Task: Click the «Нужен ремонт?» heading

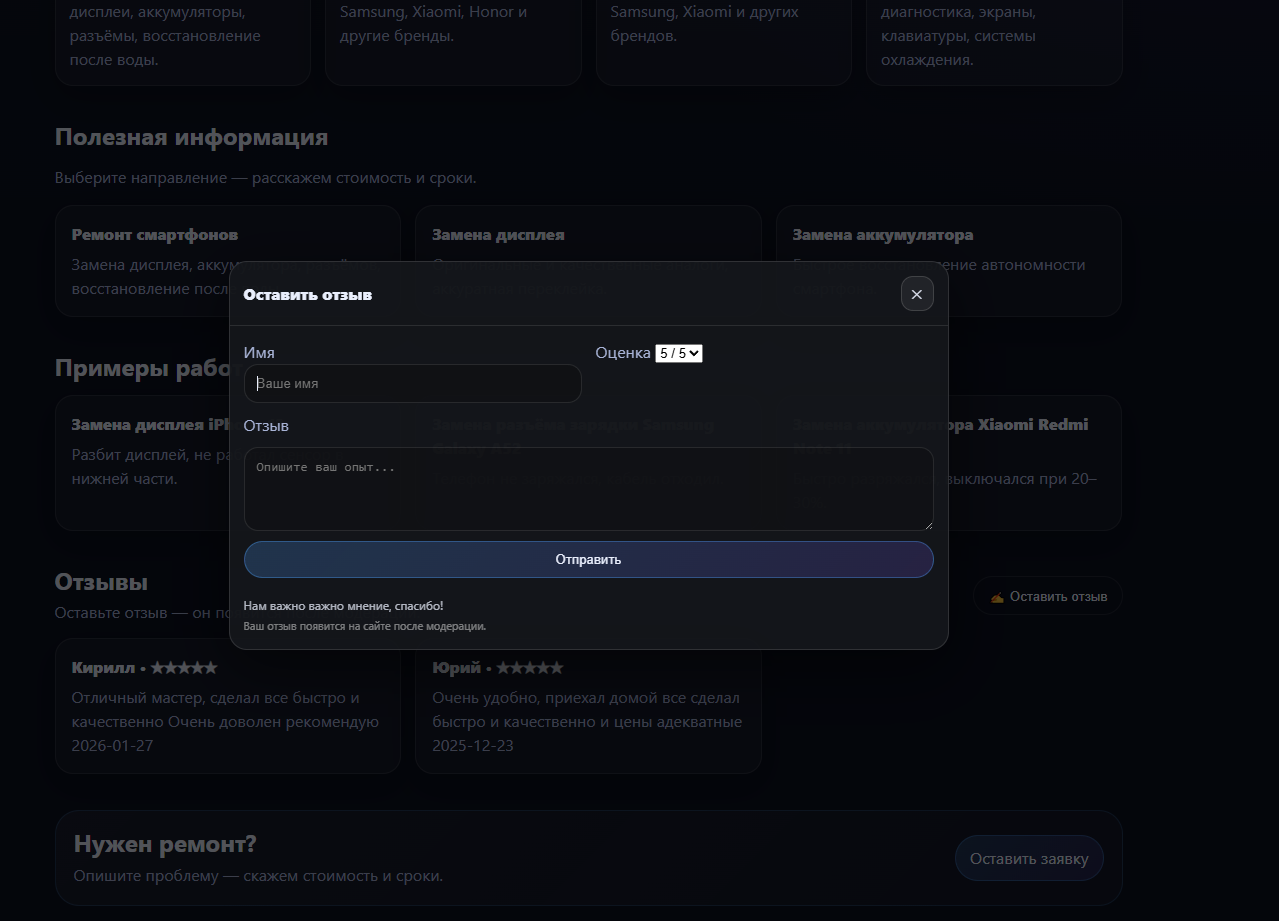Action: coord(165,844)
